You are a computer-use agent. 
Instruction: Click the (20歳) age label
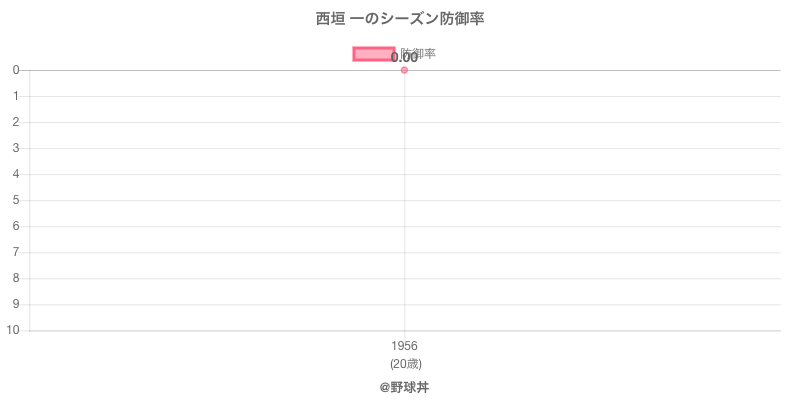(404, 363)
